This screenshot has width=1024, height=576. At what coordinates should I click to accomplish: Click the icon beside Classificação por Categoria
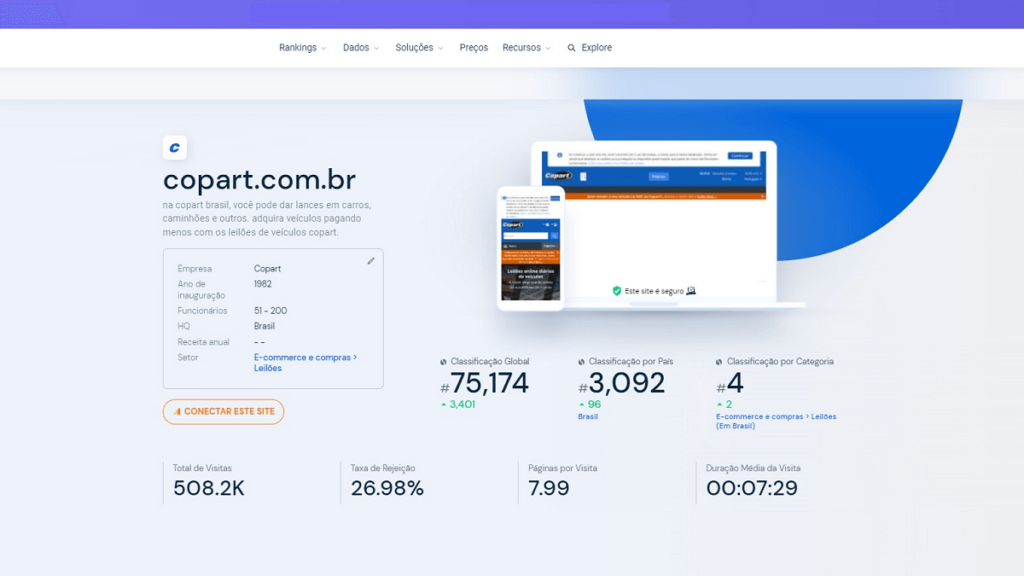click(720, 362)
